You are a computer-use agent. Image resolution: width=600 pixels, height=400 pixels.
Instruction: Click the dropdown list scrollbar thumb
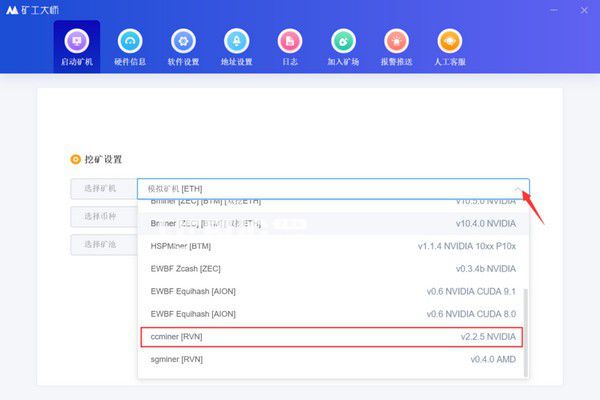pos(525,333)
